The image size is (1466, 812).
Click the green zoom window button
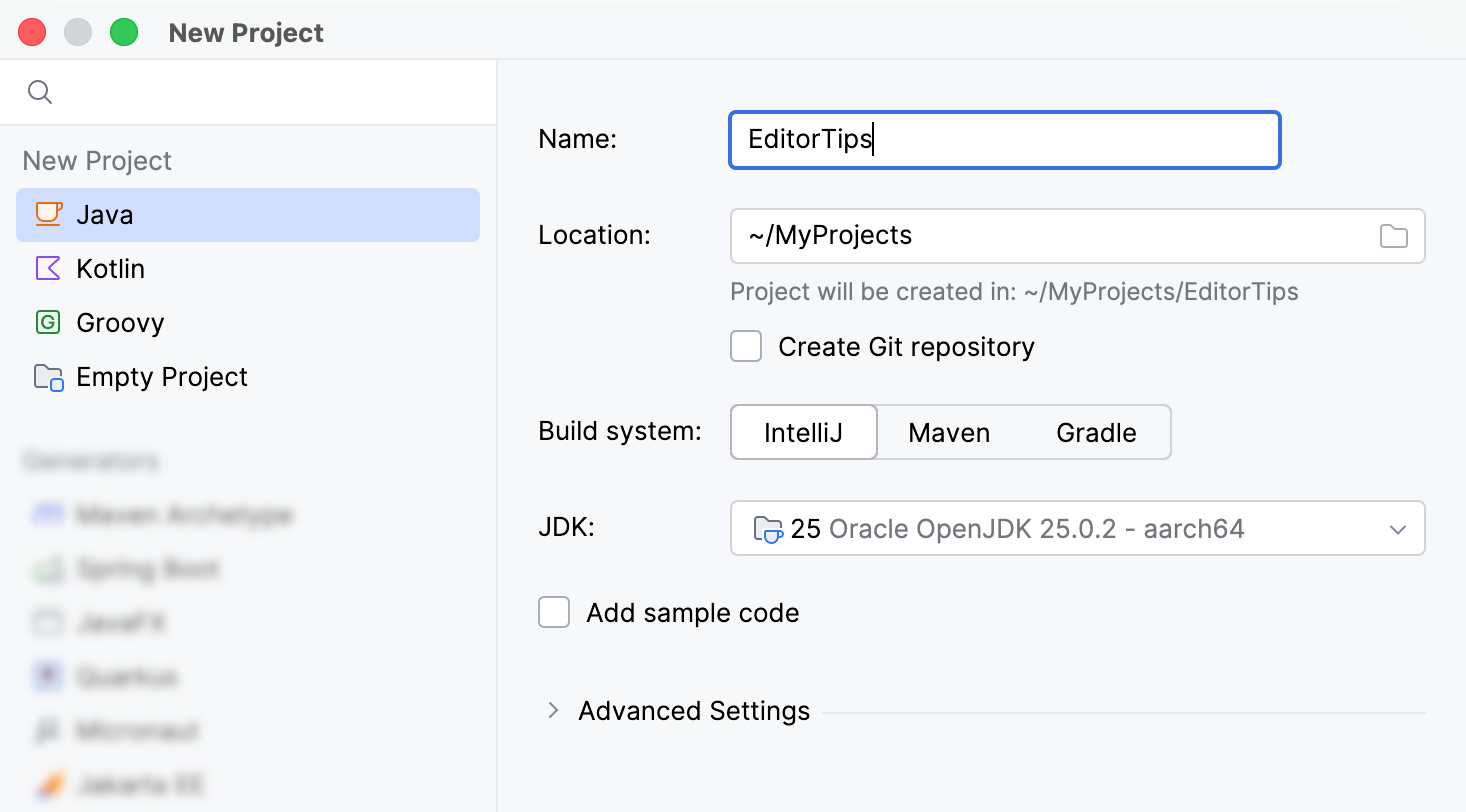tap(123, 32)
